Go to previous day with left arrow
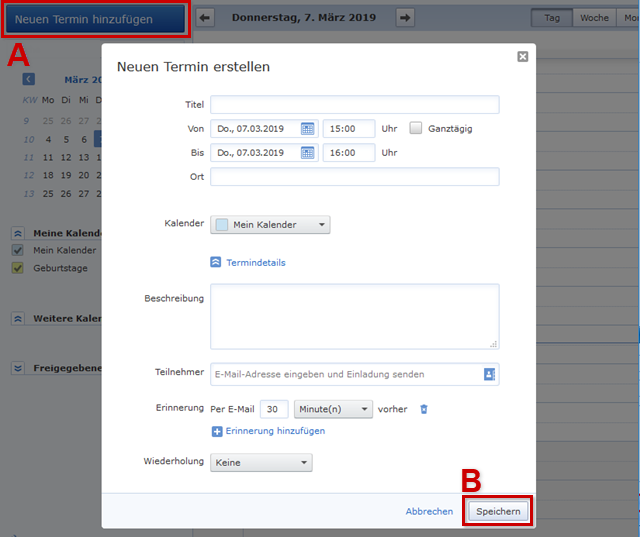Screen dimensions: 640x537 pos(205,18)
